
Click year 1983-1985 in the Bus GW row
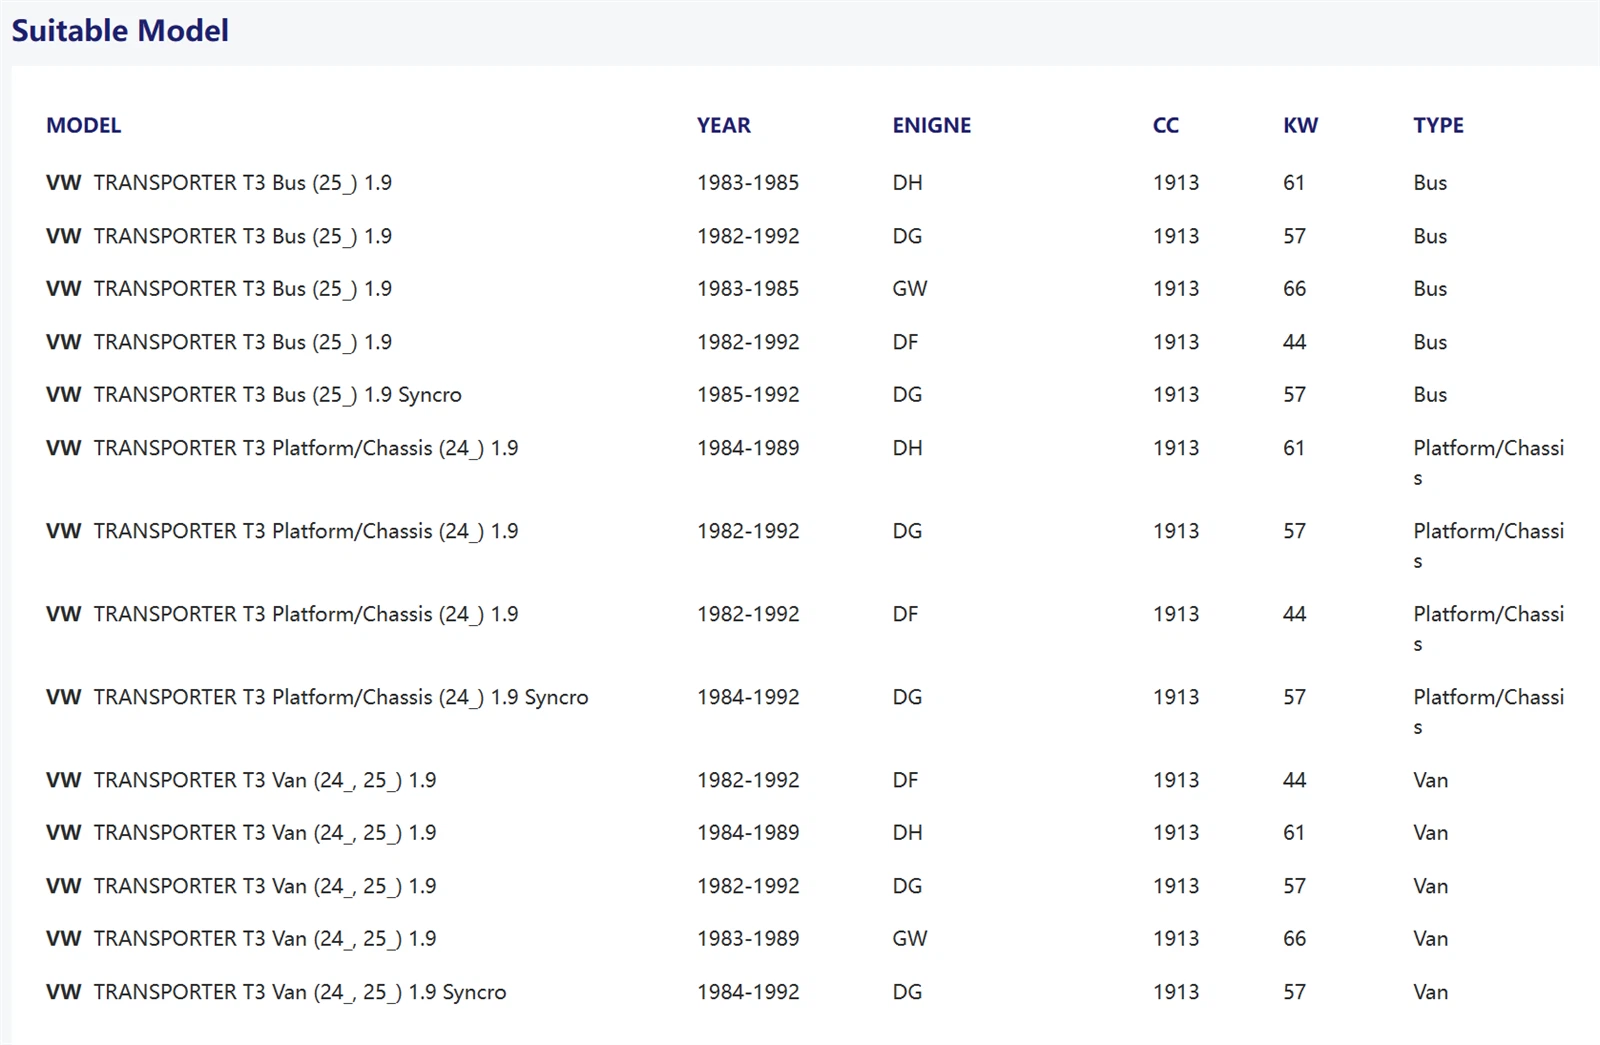point(748,289)
